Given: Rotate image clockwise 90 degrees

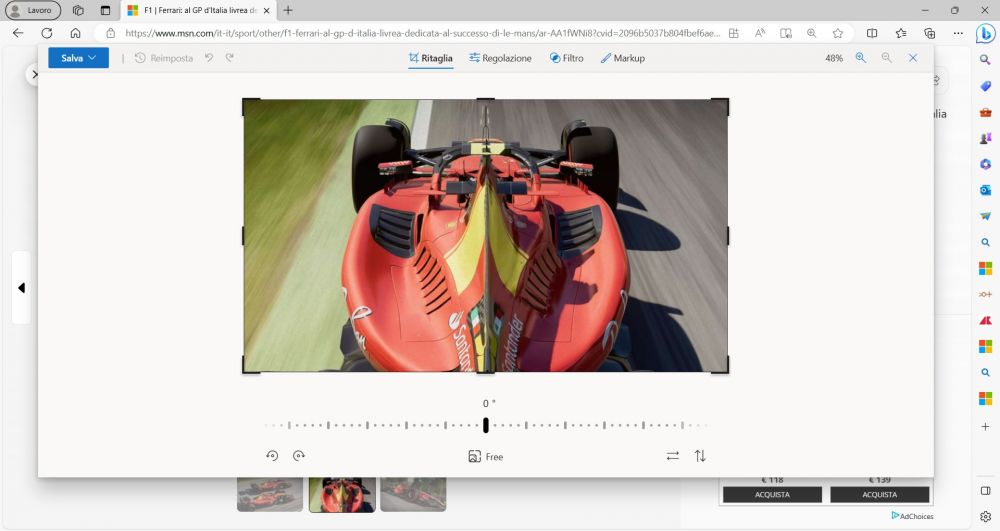Looking at the screenshot, I should (298, 456).
